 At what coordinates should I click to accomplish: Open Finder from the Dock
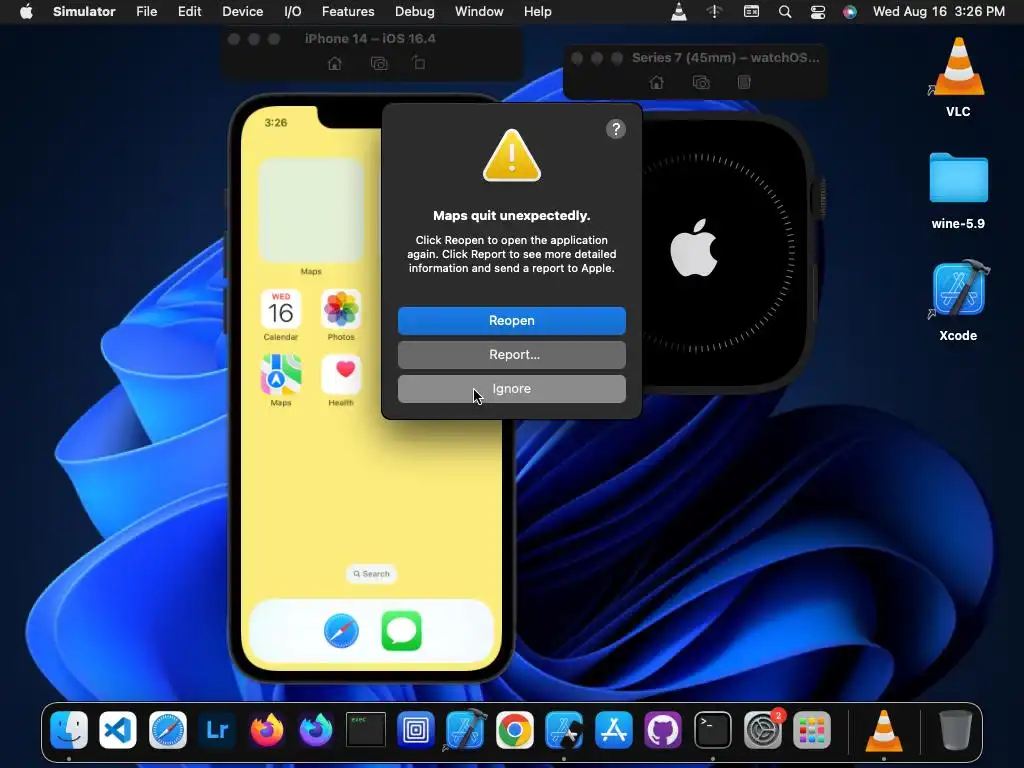point(69,729)
